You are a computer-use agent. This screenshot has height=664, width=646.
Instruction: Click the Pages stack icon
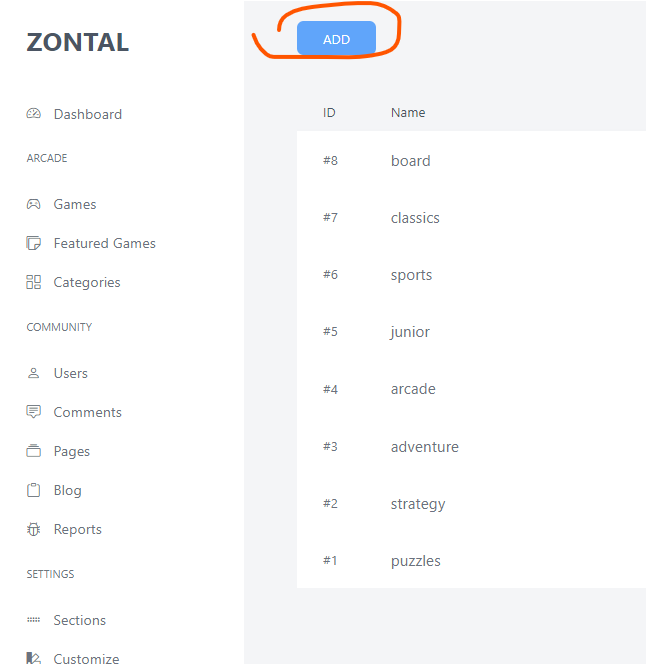[34, 451]
